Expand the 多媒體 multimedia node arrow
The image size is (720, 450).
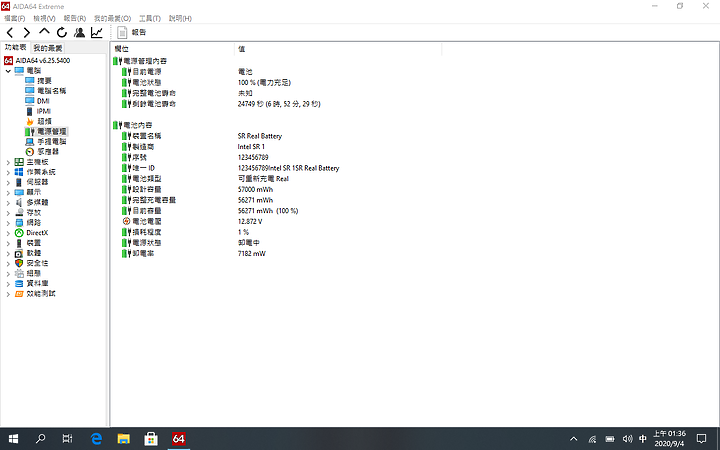[8, 202]
